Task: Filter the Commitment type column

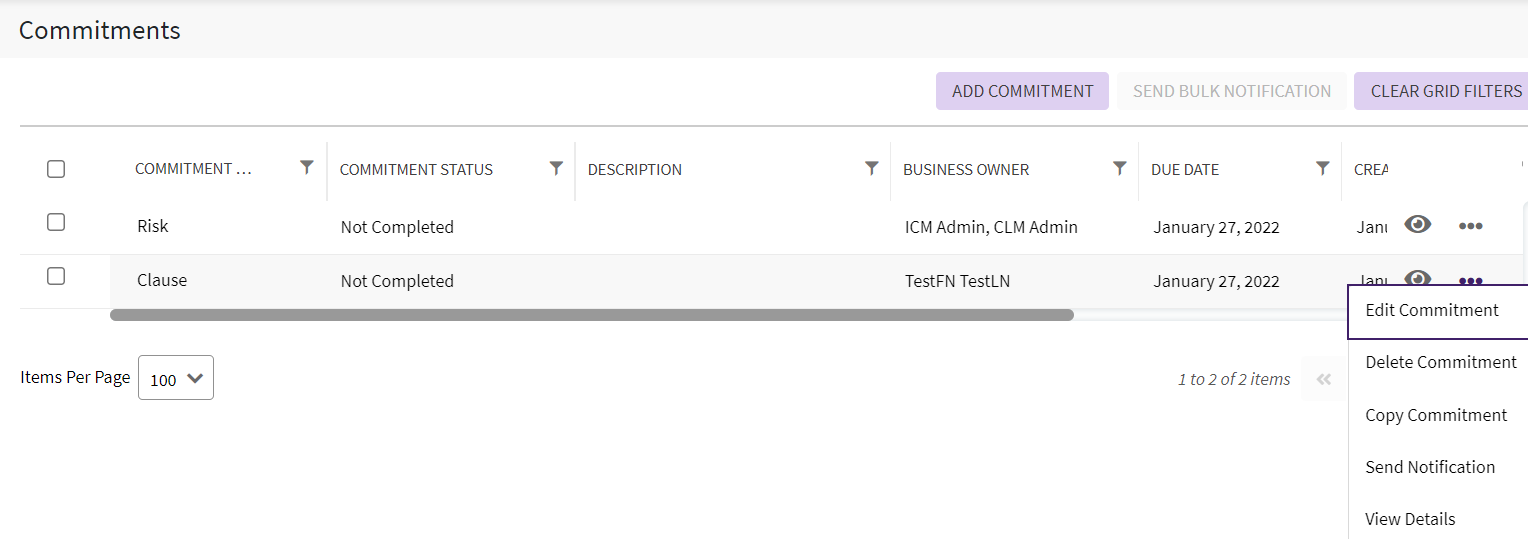Action: [x=307, y=168]
